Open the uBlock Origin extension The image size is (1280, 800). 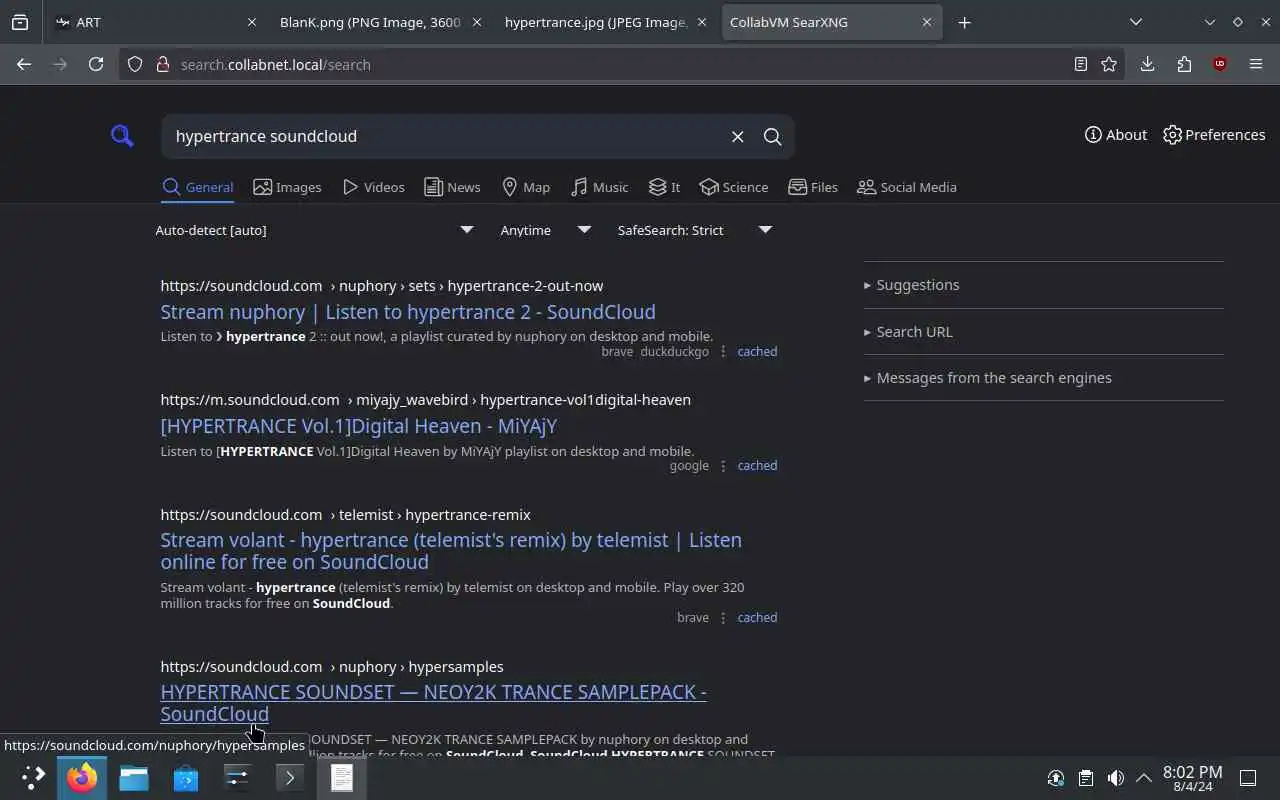tap(1219, 64)
